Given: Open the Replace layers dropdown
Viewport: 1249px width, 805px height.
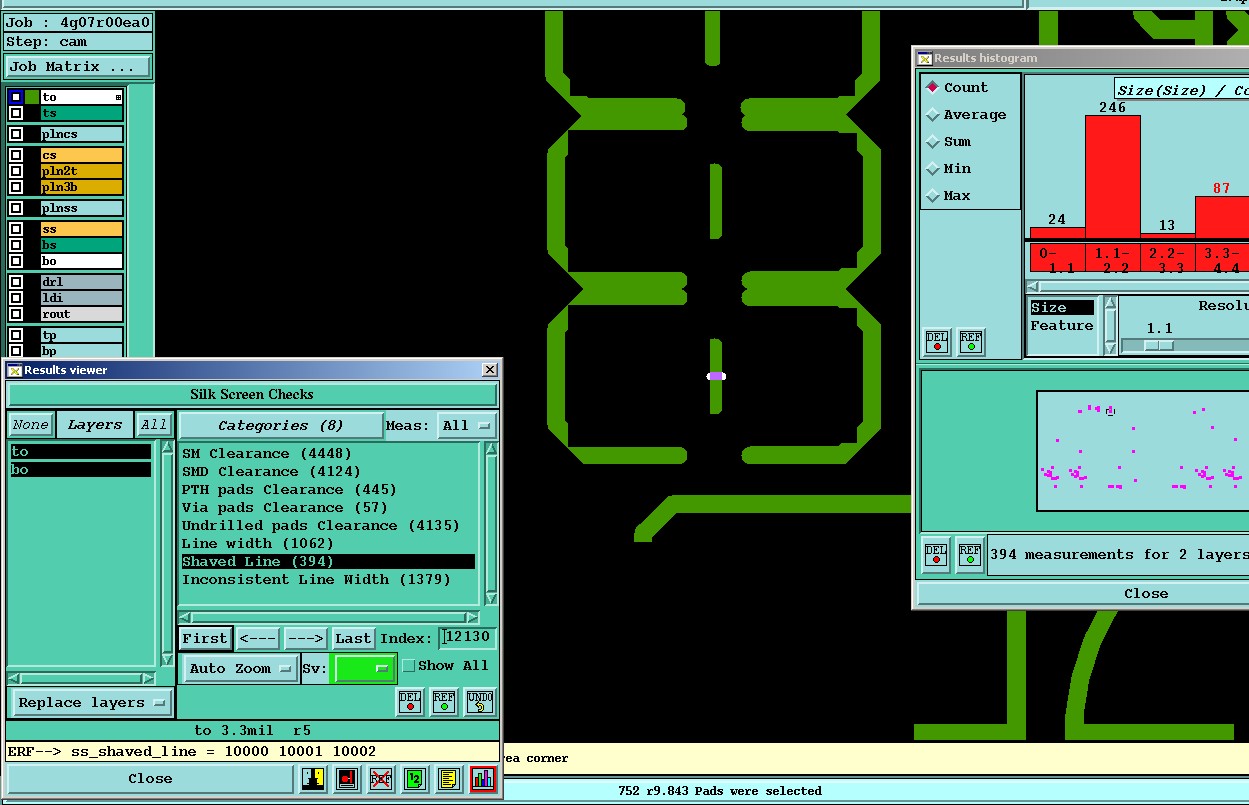Looking at the screenshot, I should pos(91,702).
